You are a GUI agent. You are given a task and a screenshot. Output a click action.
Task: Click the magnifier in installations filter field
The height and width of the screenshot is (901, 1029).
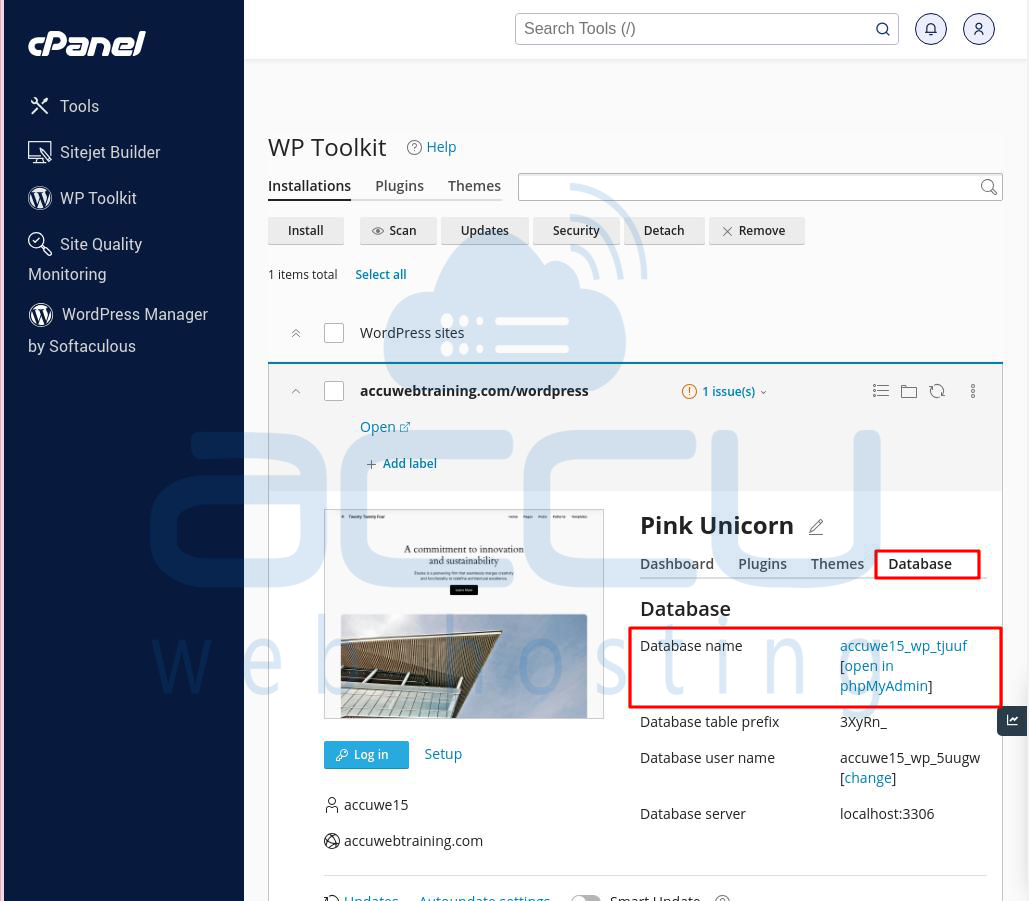pyautogui.click(x=988, y=187)
